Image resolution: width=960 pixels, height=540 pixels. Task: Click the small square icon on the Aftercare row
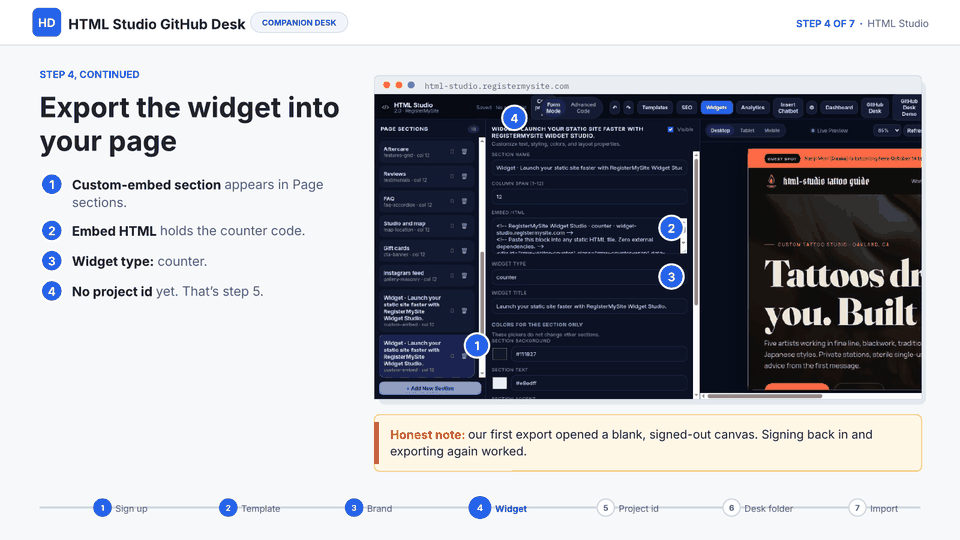pos(452,151)
